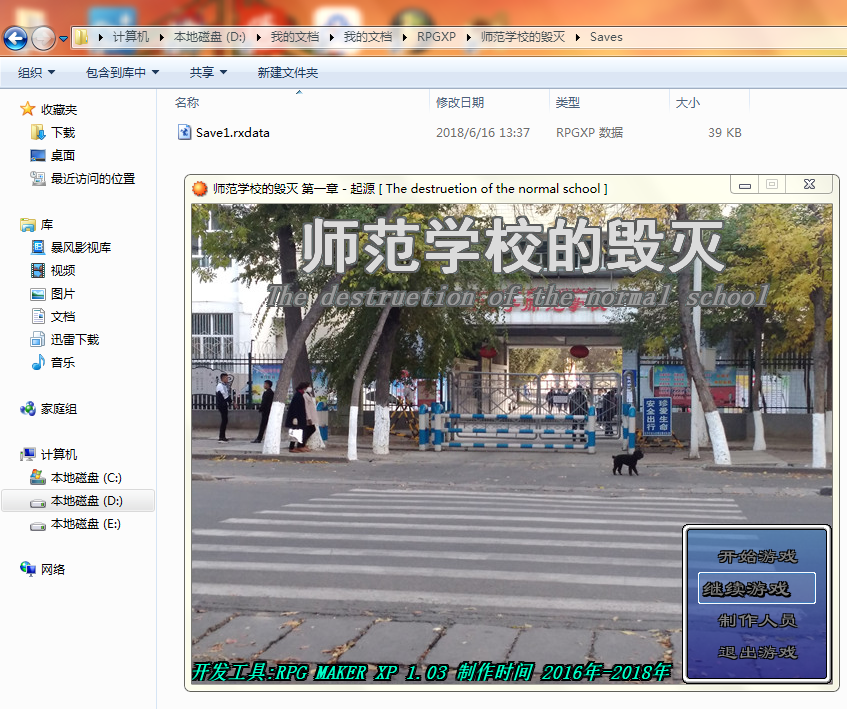This screenshot has width=847, height=709.
Task: Open the recent locations dropdown arrow
Action: tap(63, 39)
